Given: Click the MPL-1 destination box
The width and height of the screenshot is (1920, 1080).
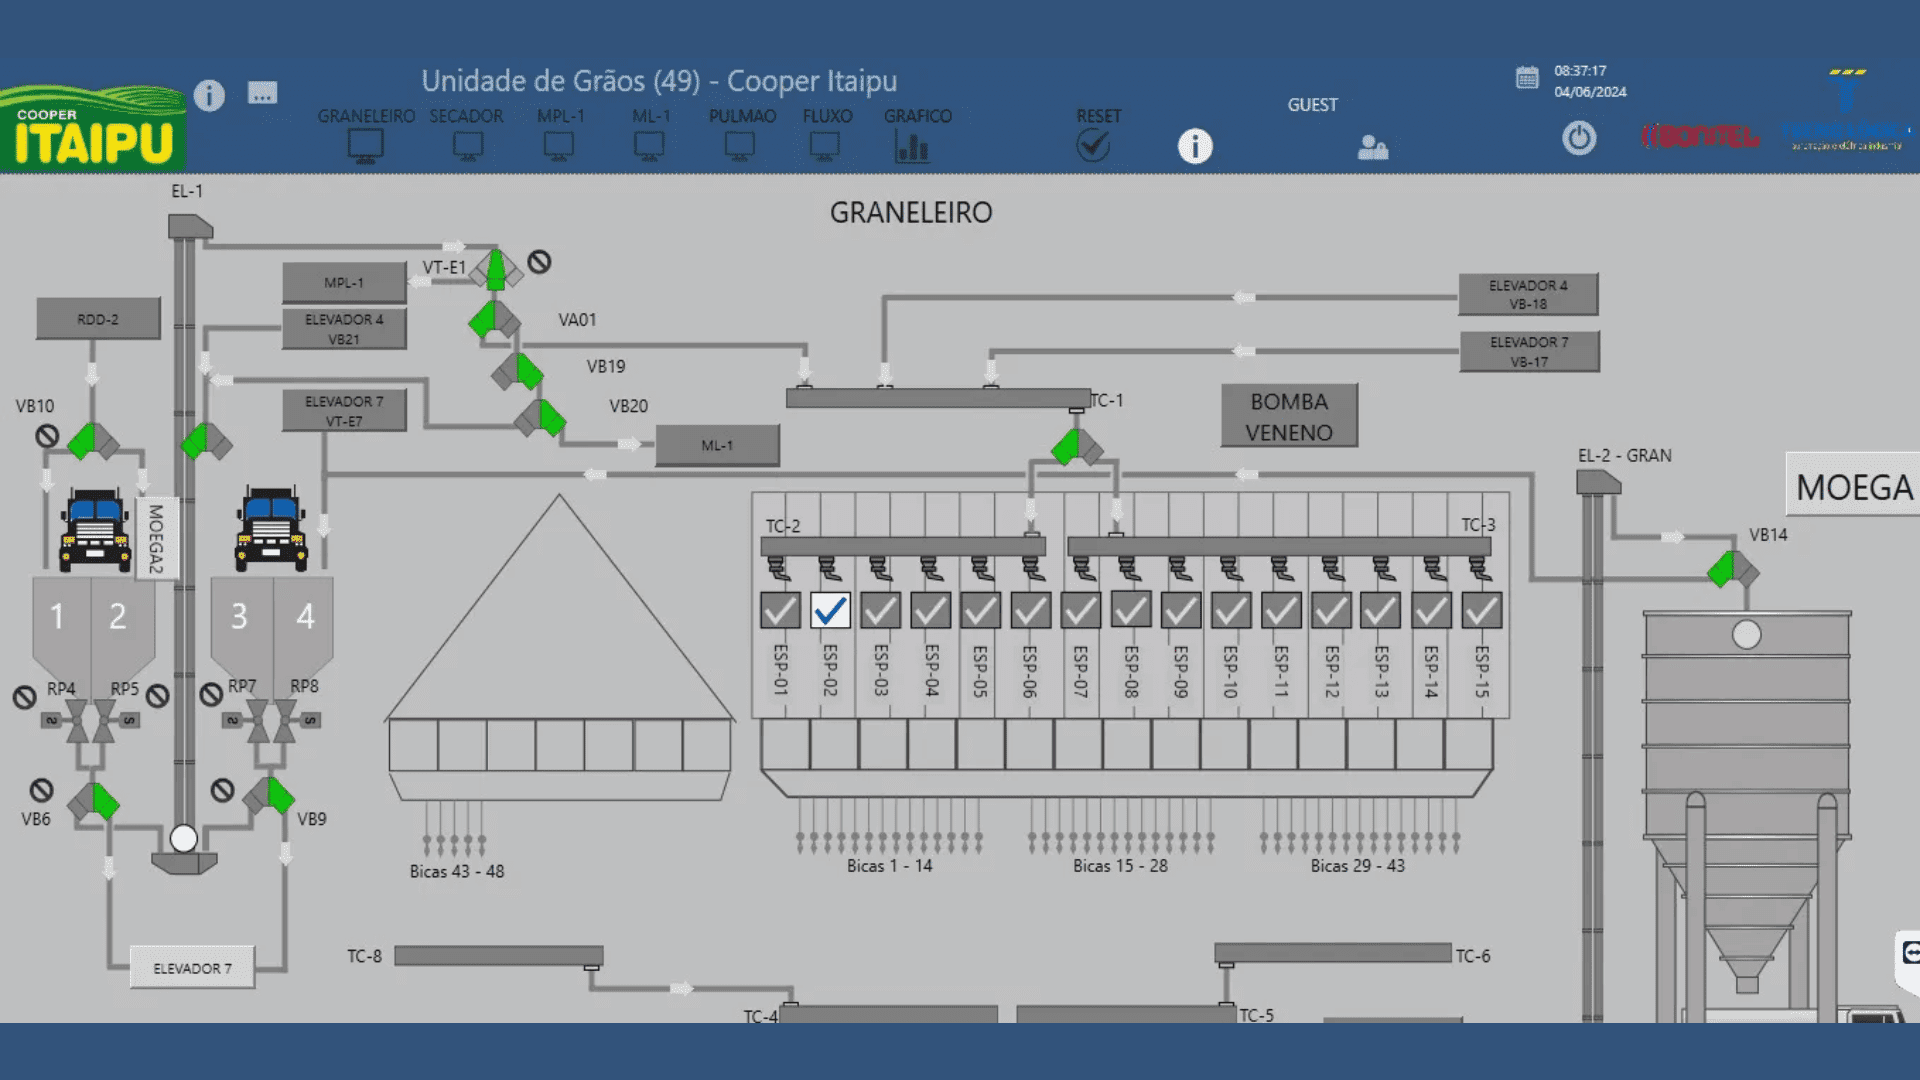Looking at the screenshot, I should tap(344, 283).
